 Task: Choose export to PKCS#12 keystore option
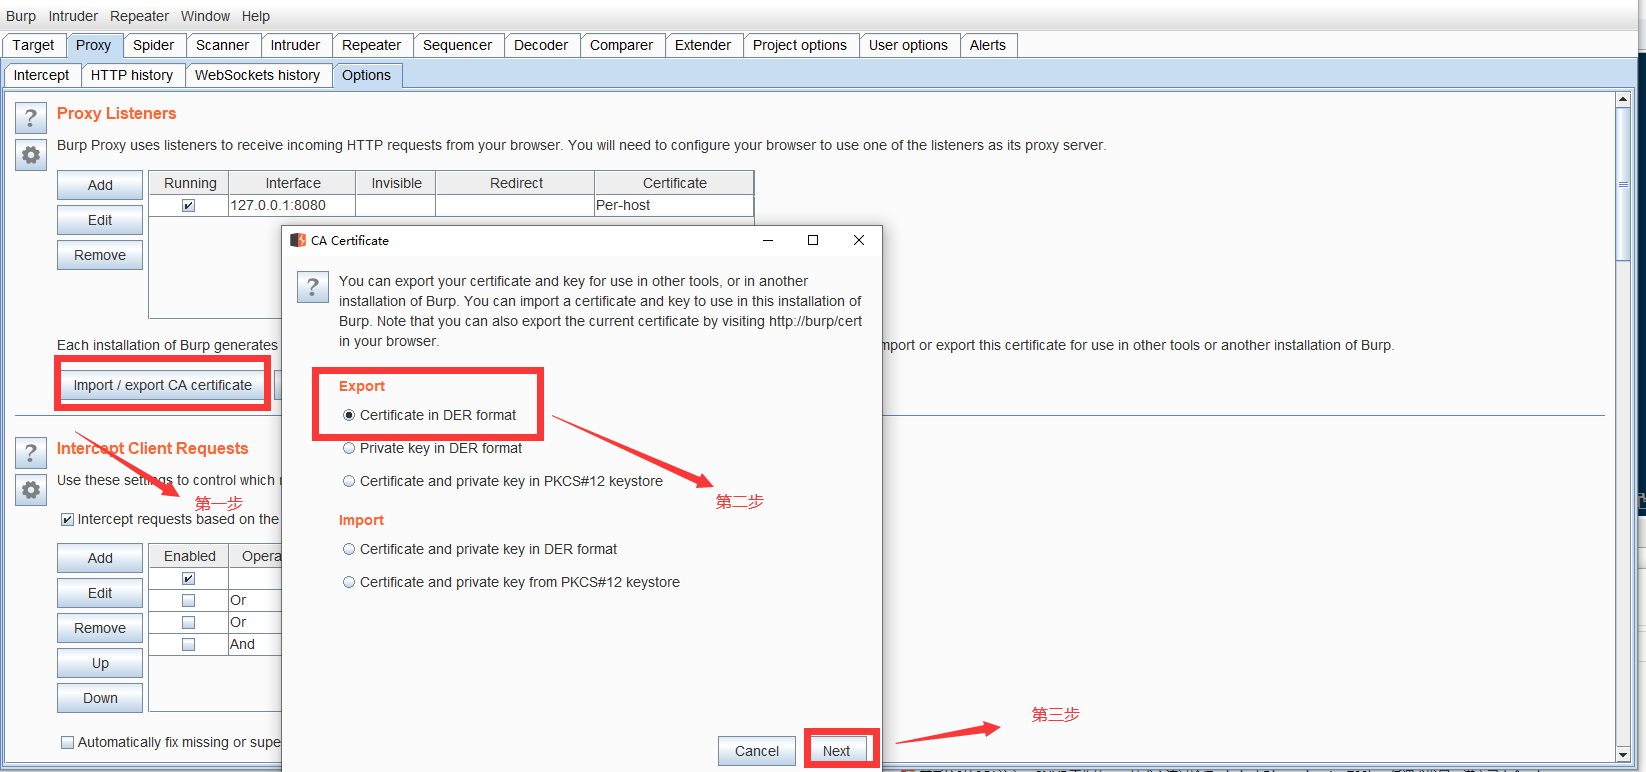click(x=349, y=481)
